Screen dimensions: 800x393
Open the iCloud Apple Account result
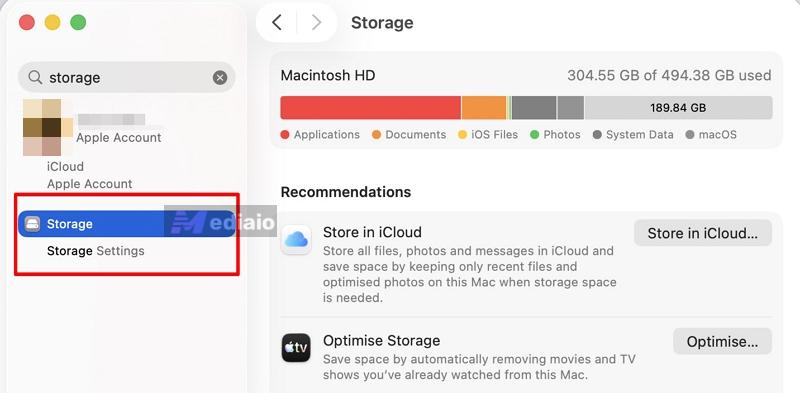click(x=89, y=175)
